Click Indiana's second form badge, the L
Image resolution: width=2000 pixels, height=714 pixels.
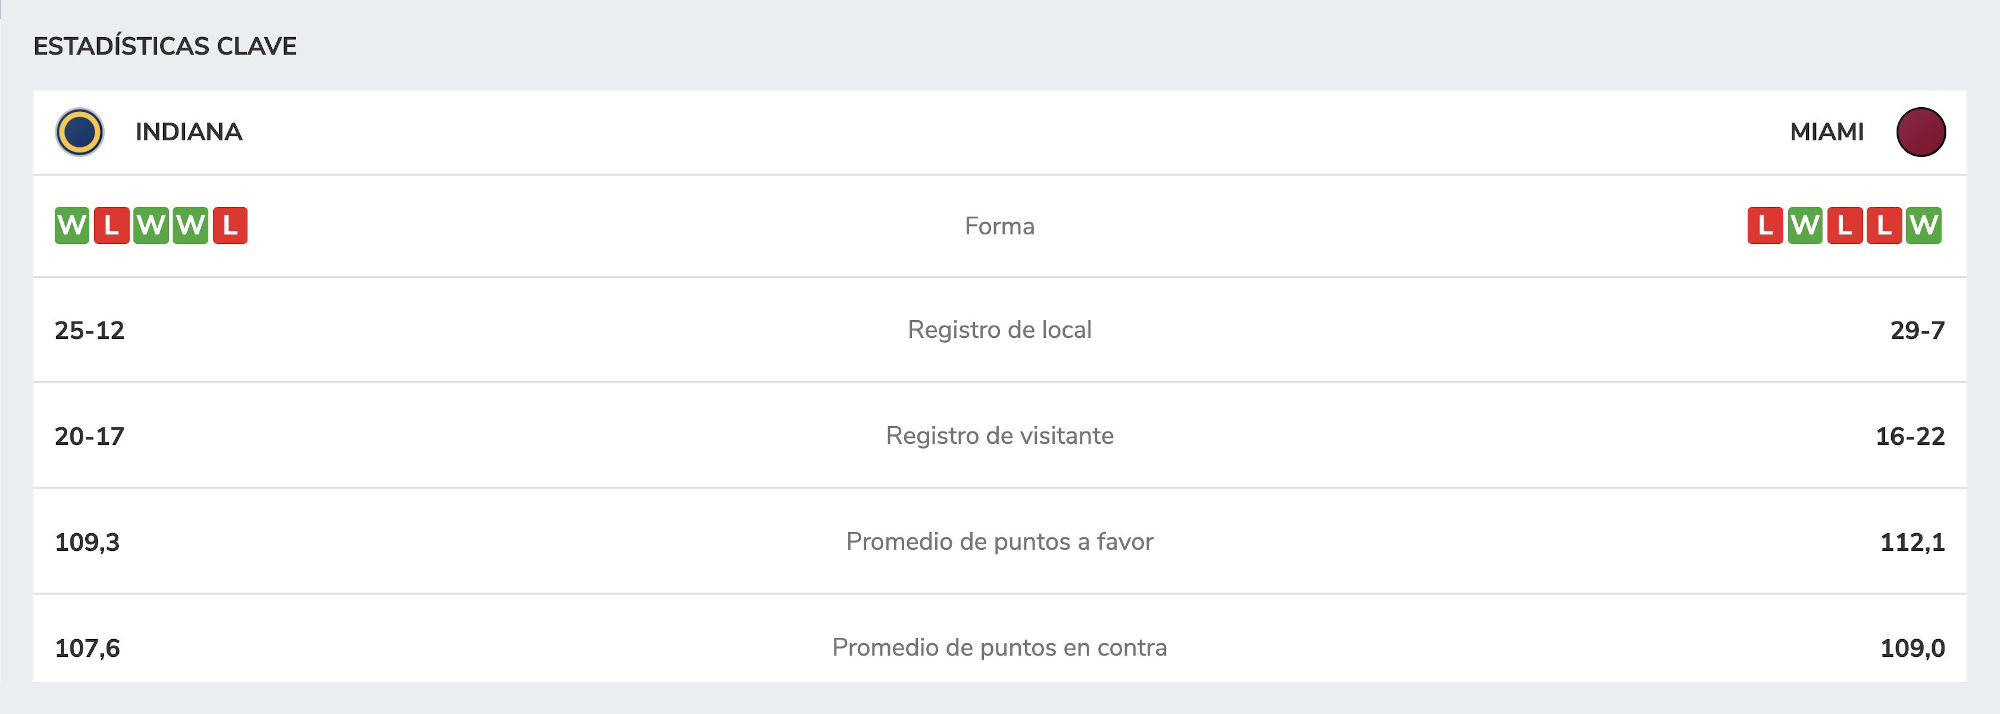click(111, 226)
